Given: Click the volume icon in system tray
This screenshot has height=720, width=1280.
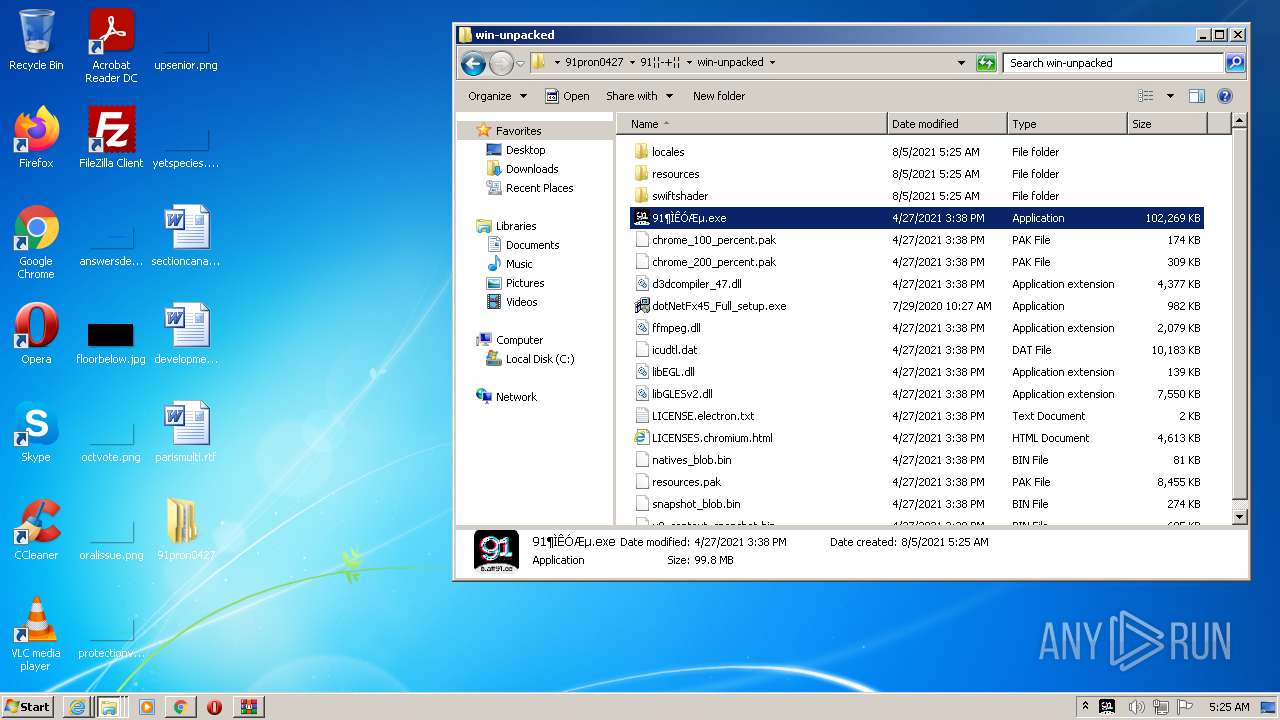Looking at the screenshot, I should pos(1135,707).
